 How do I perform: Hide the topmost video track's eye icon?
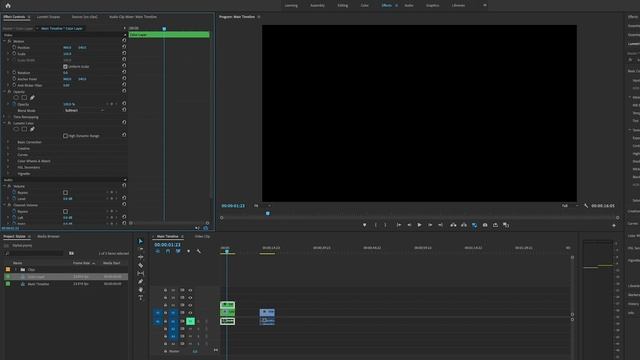pyautogui.click(x=190, y=290)
